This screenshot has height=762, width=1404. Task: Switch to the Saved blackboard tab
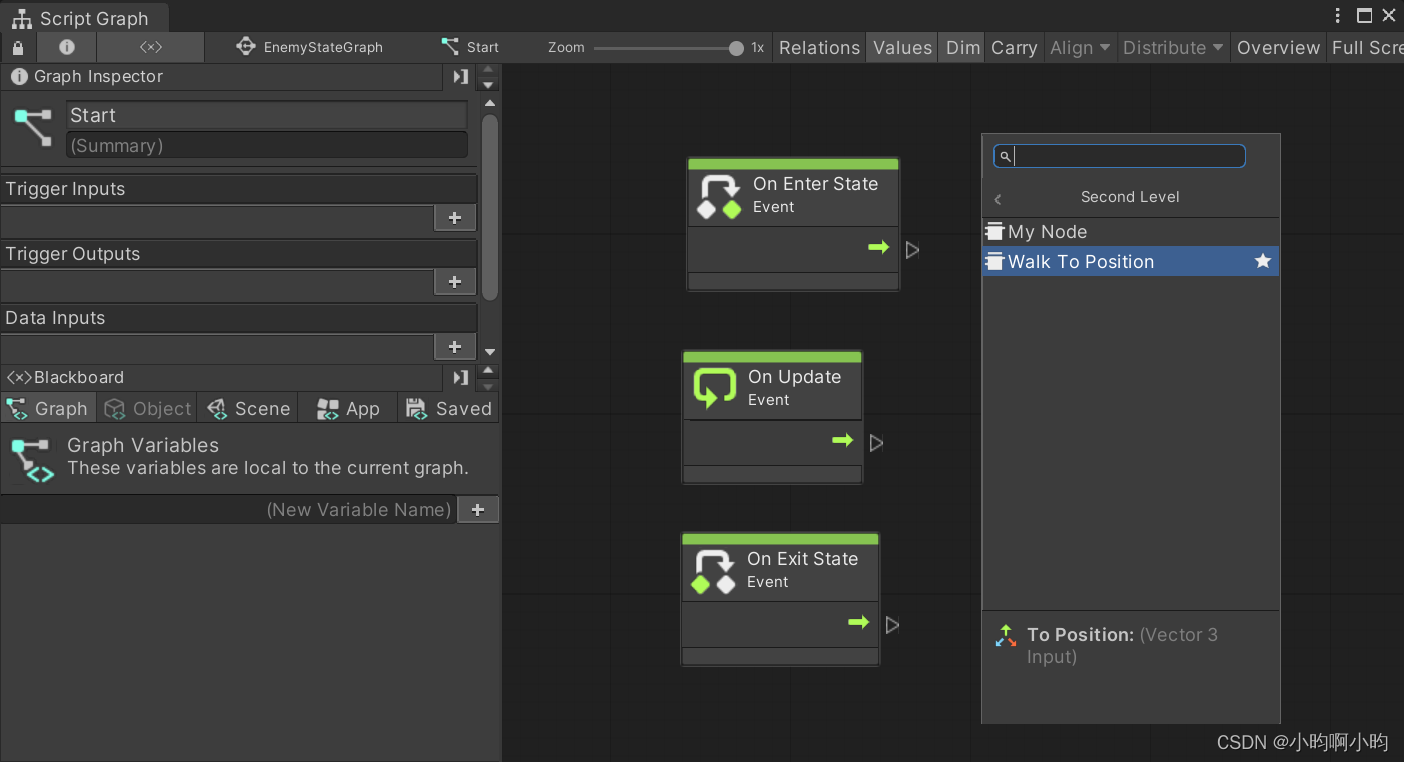449,408
